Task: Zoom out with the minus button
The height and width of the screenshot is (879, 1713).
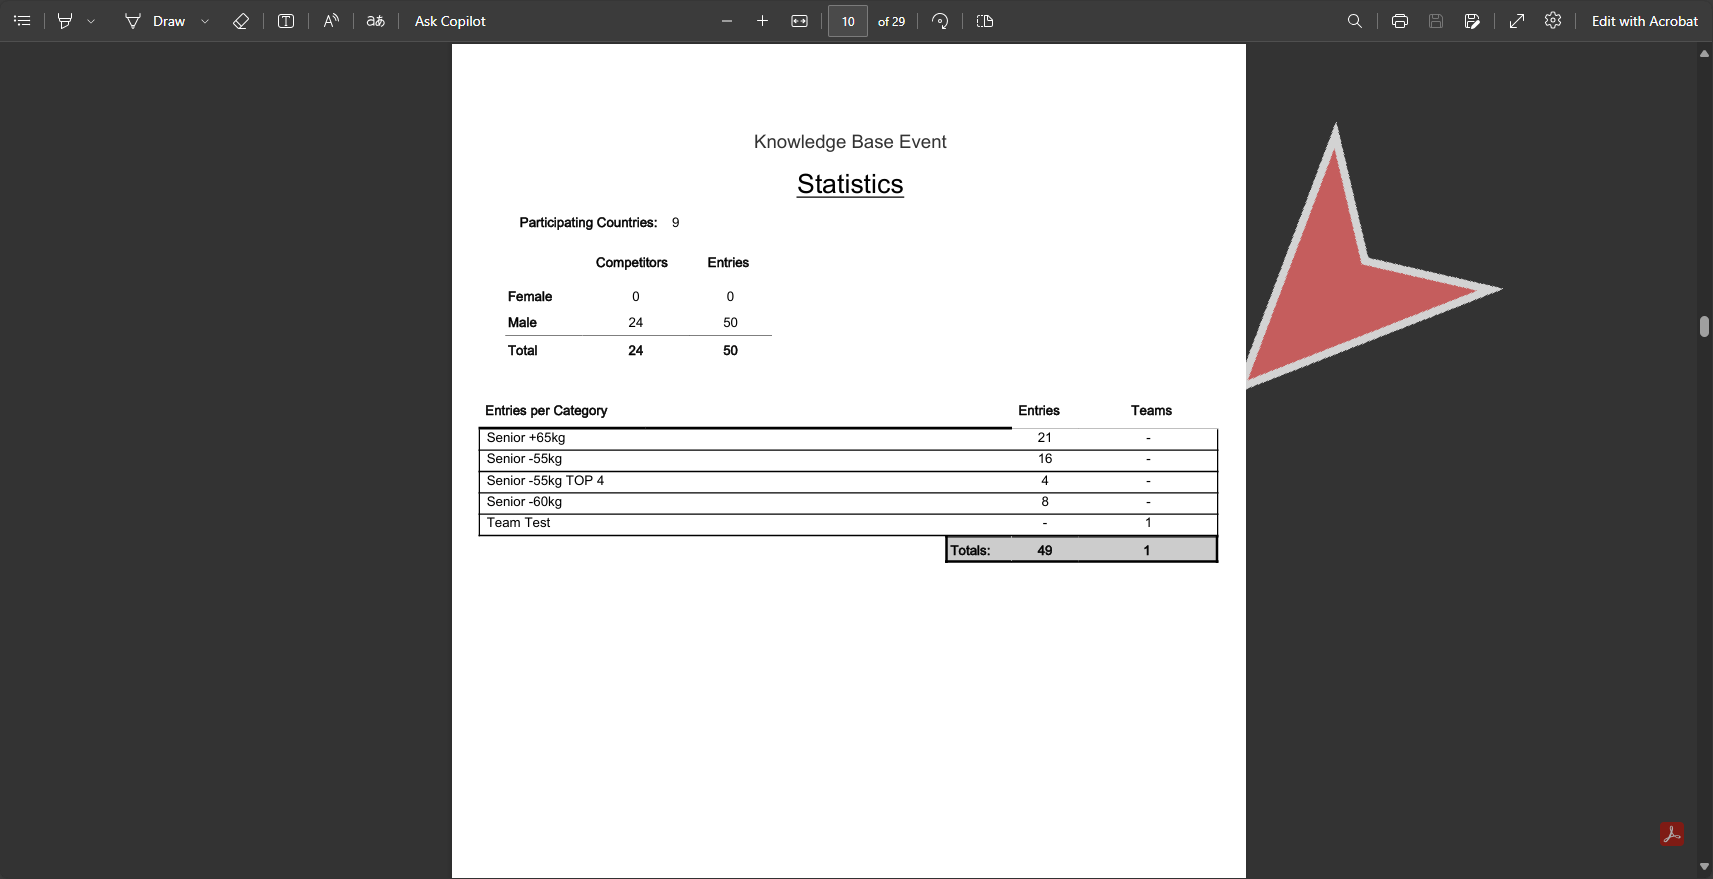Action: pos(727,21)
